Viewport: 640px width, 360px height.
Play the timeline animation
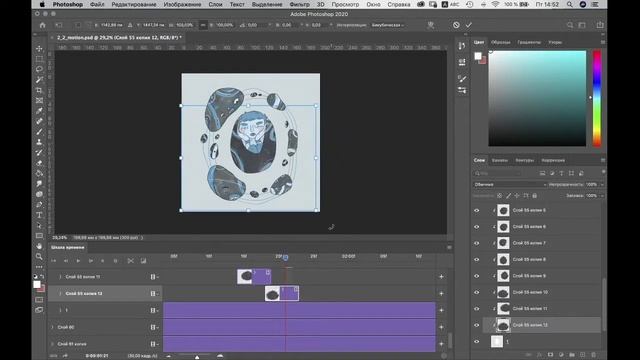(78, 261)
